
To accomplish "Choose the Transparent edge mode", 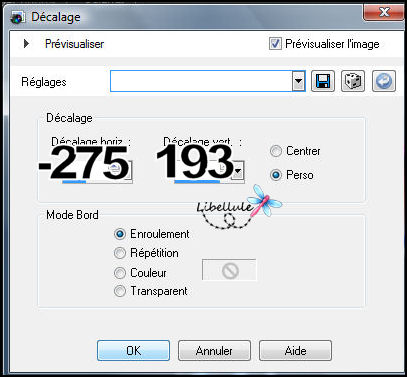I will pos(120,291).
